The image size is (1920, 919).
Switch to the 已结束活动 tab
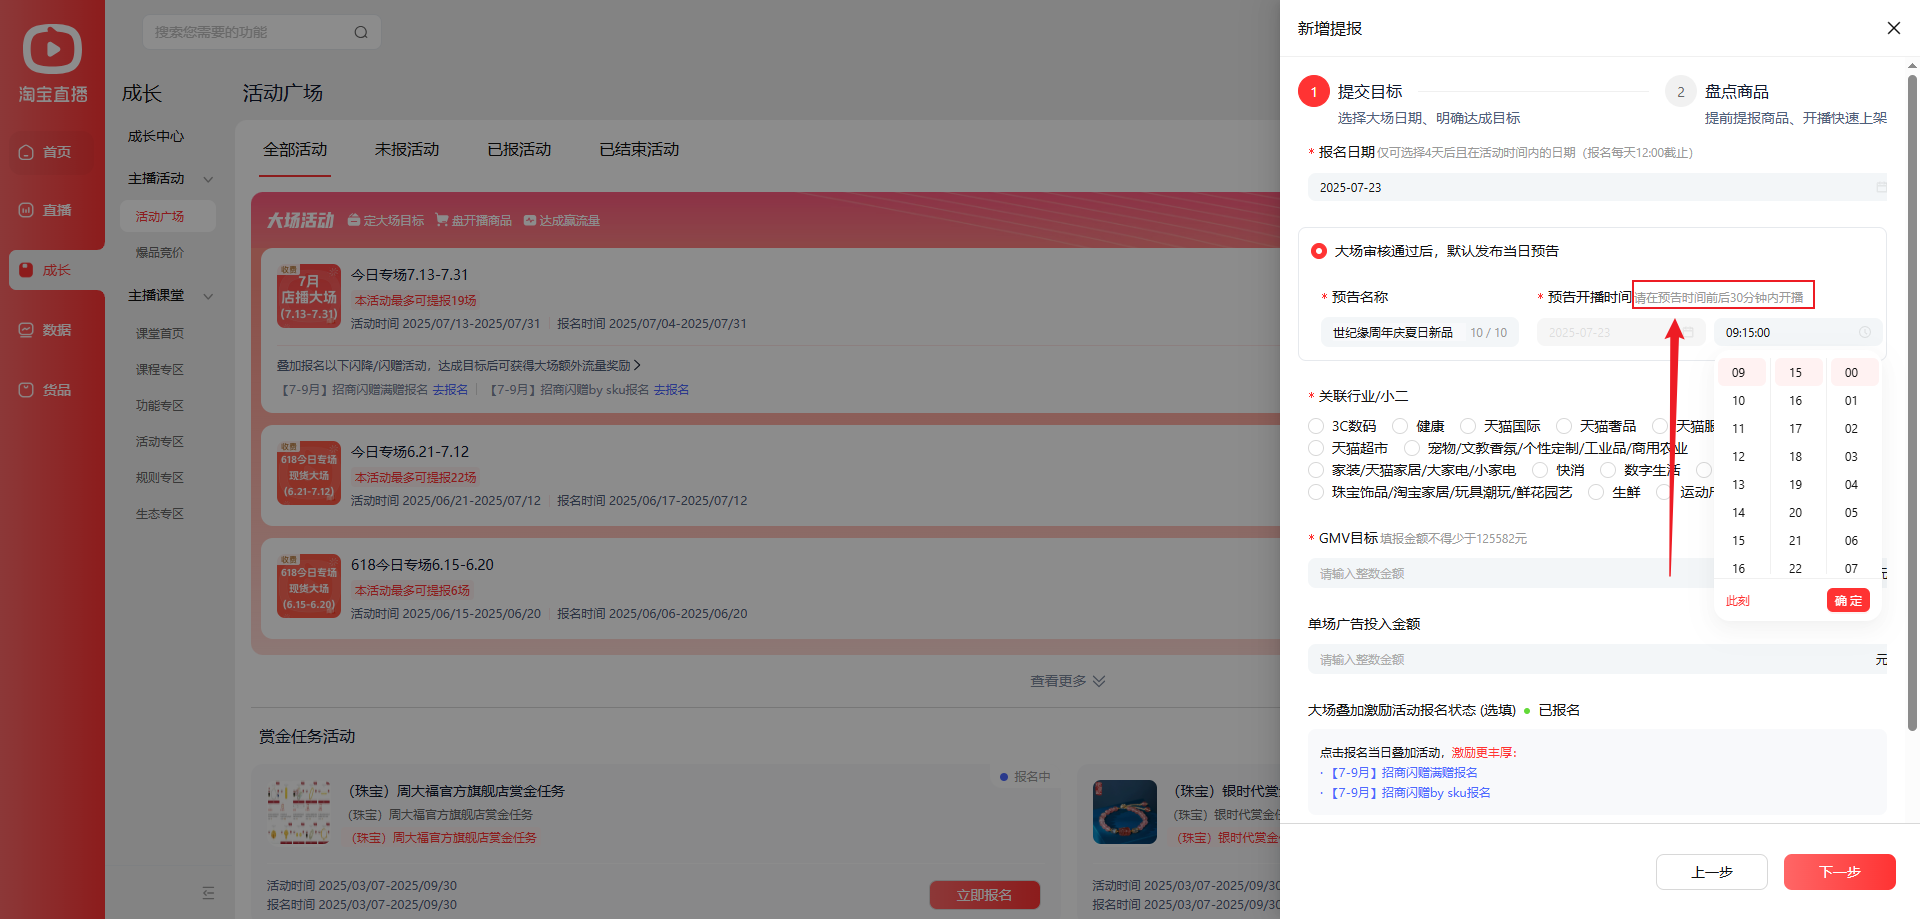pyautogui.click(x=639, y=149)
